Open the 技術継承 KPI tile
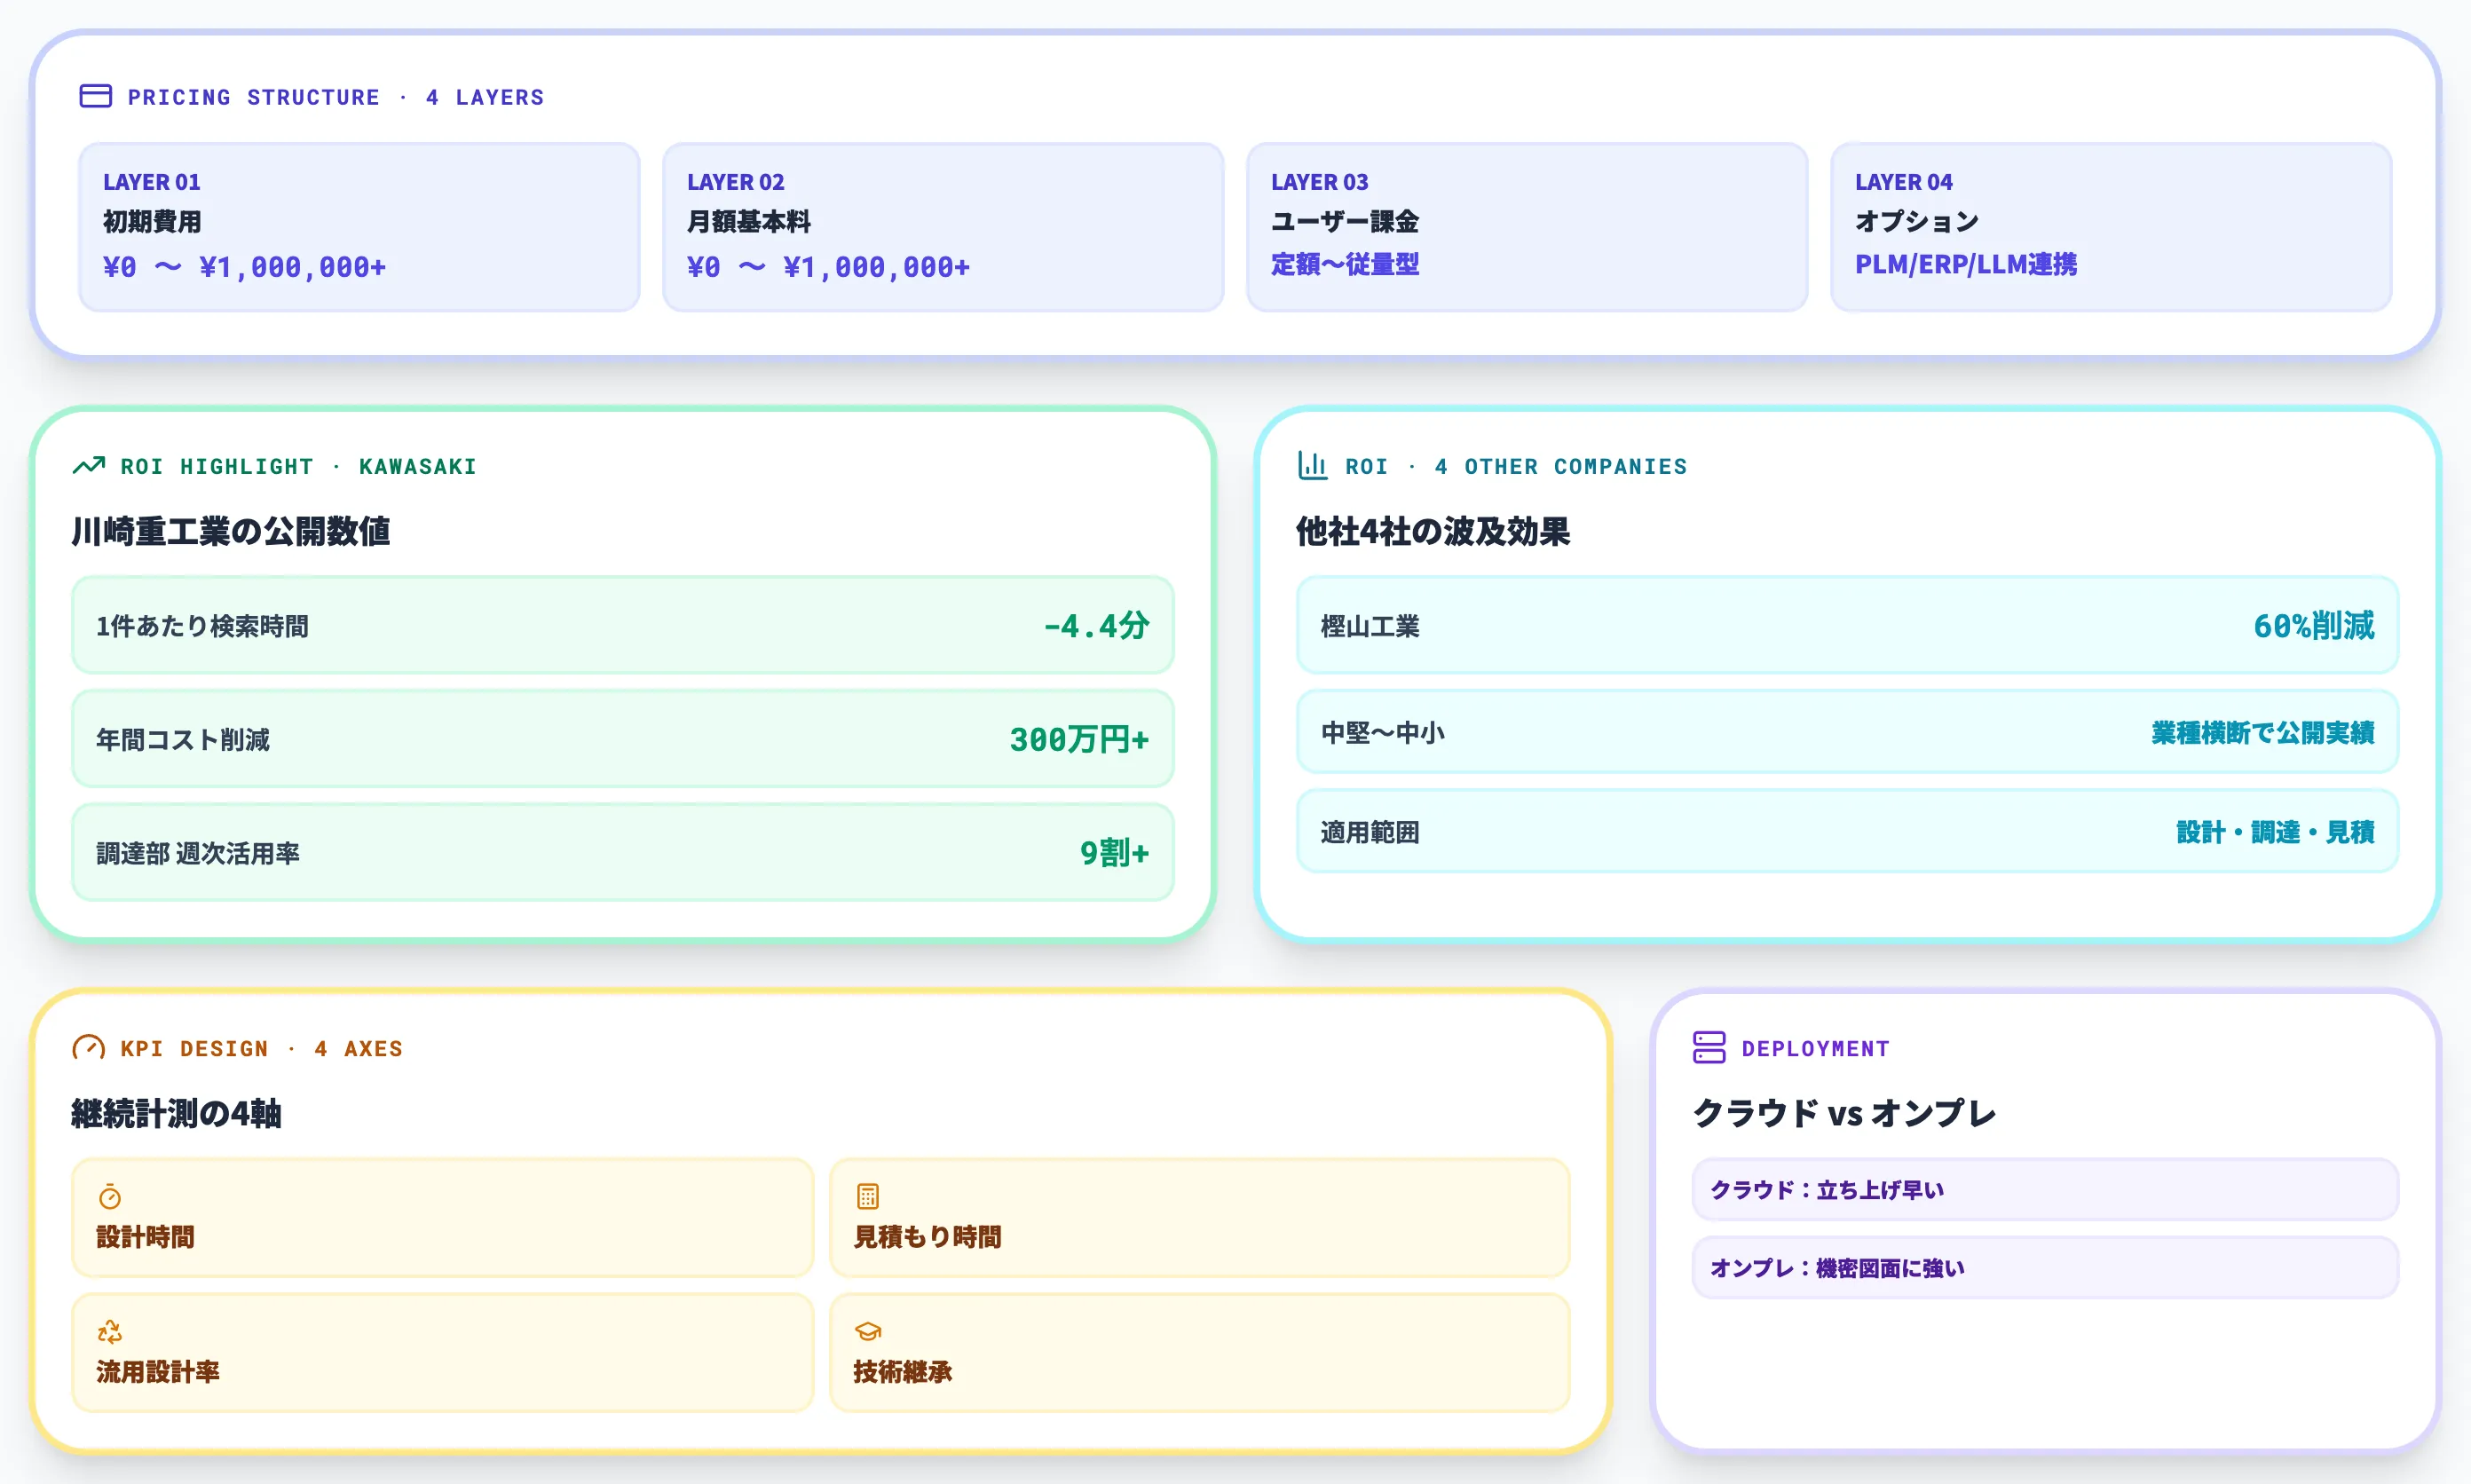The height and width of the screenshot is (1484, 2471). pyautogui.click(x=1199, y=1353)
